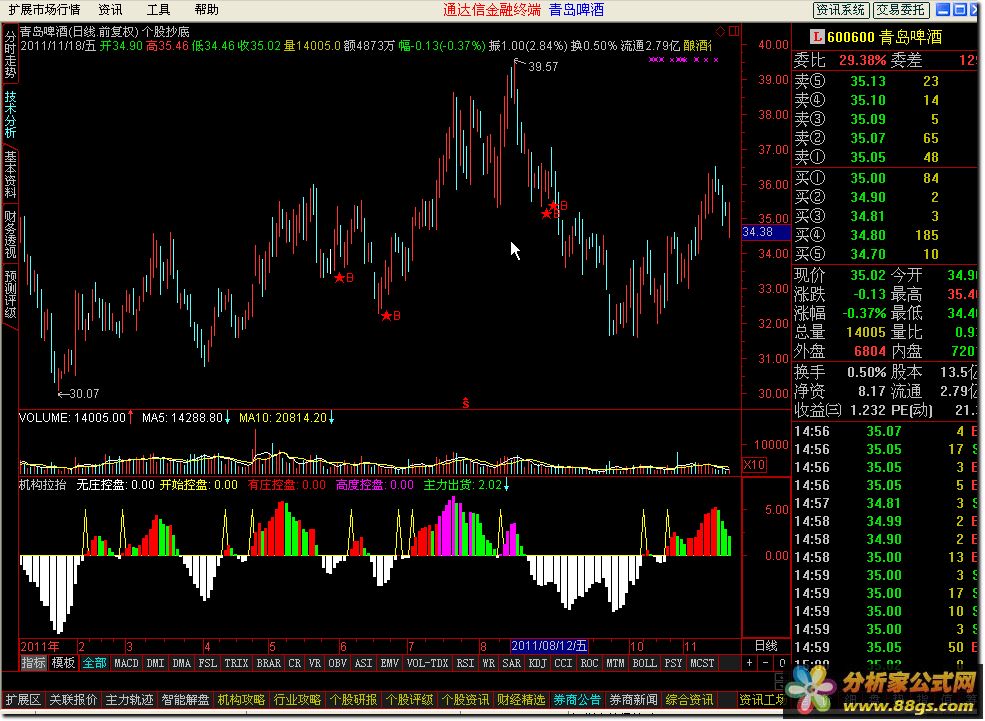Screen dimensions: 985x721
Task: Switch indicator to FSL
Action: (x=207, y=663)
